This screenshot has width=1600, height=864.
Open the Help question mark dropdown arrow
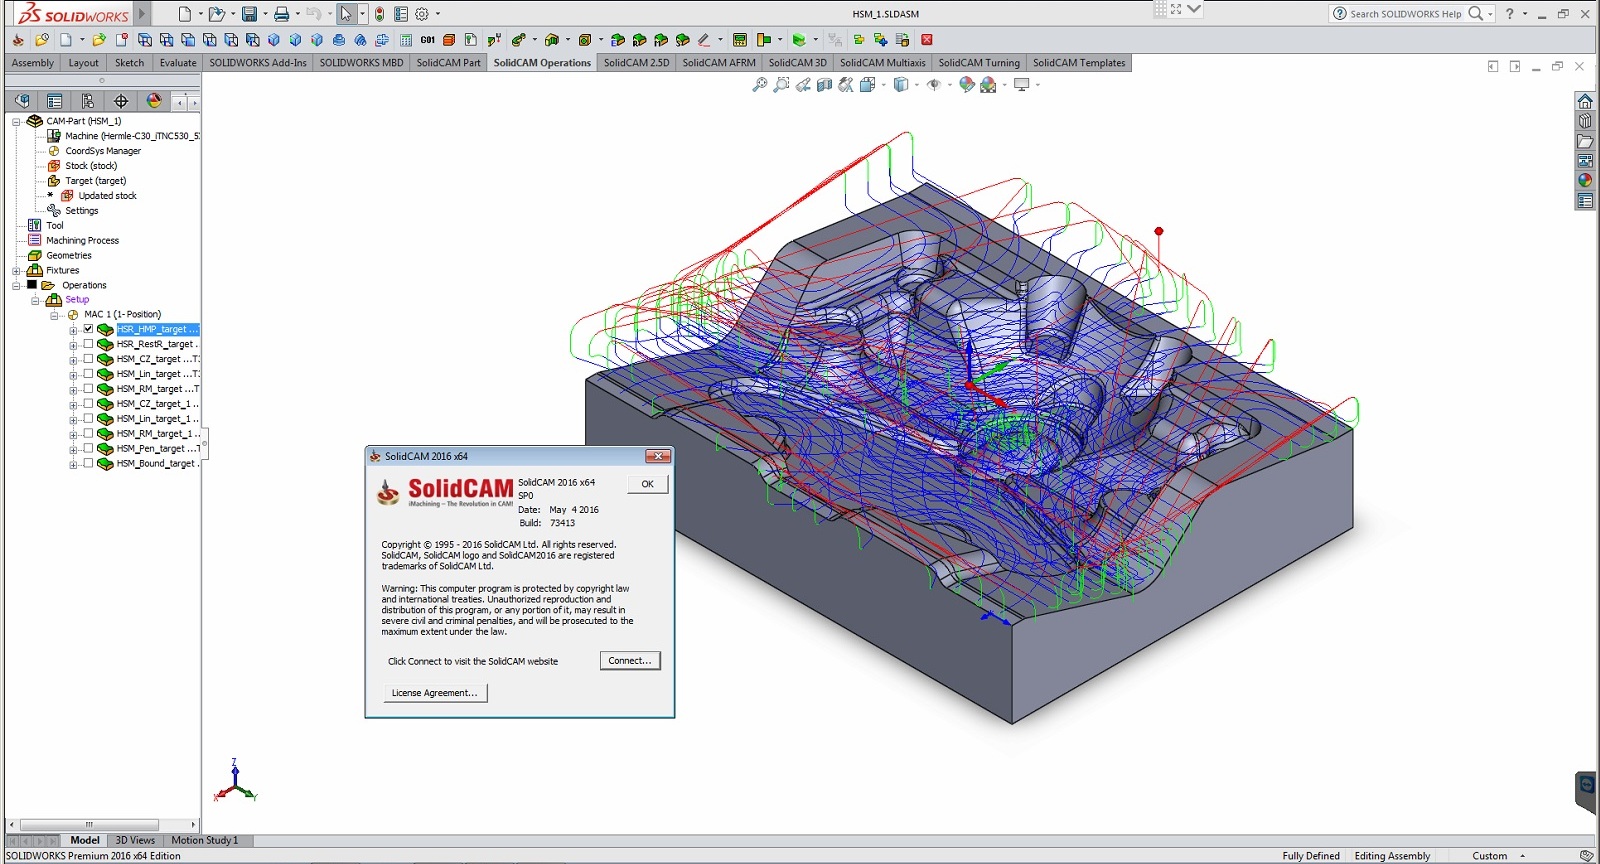[x=1525, y=14]
